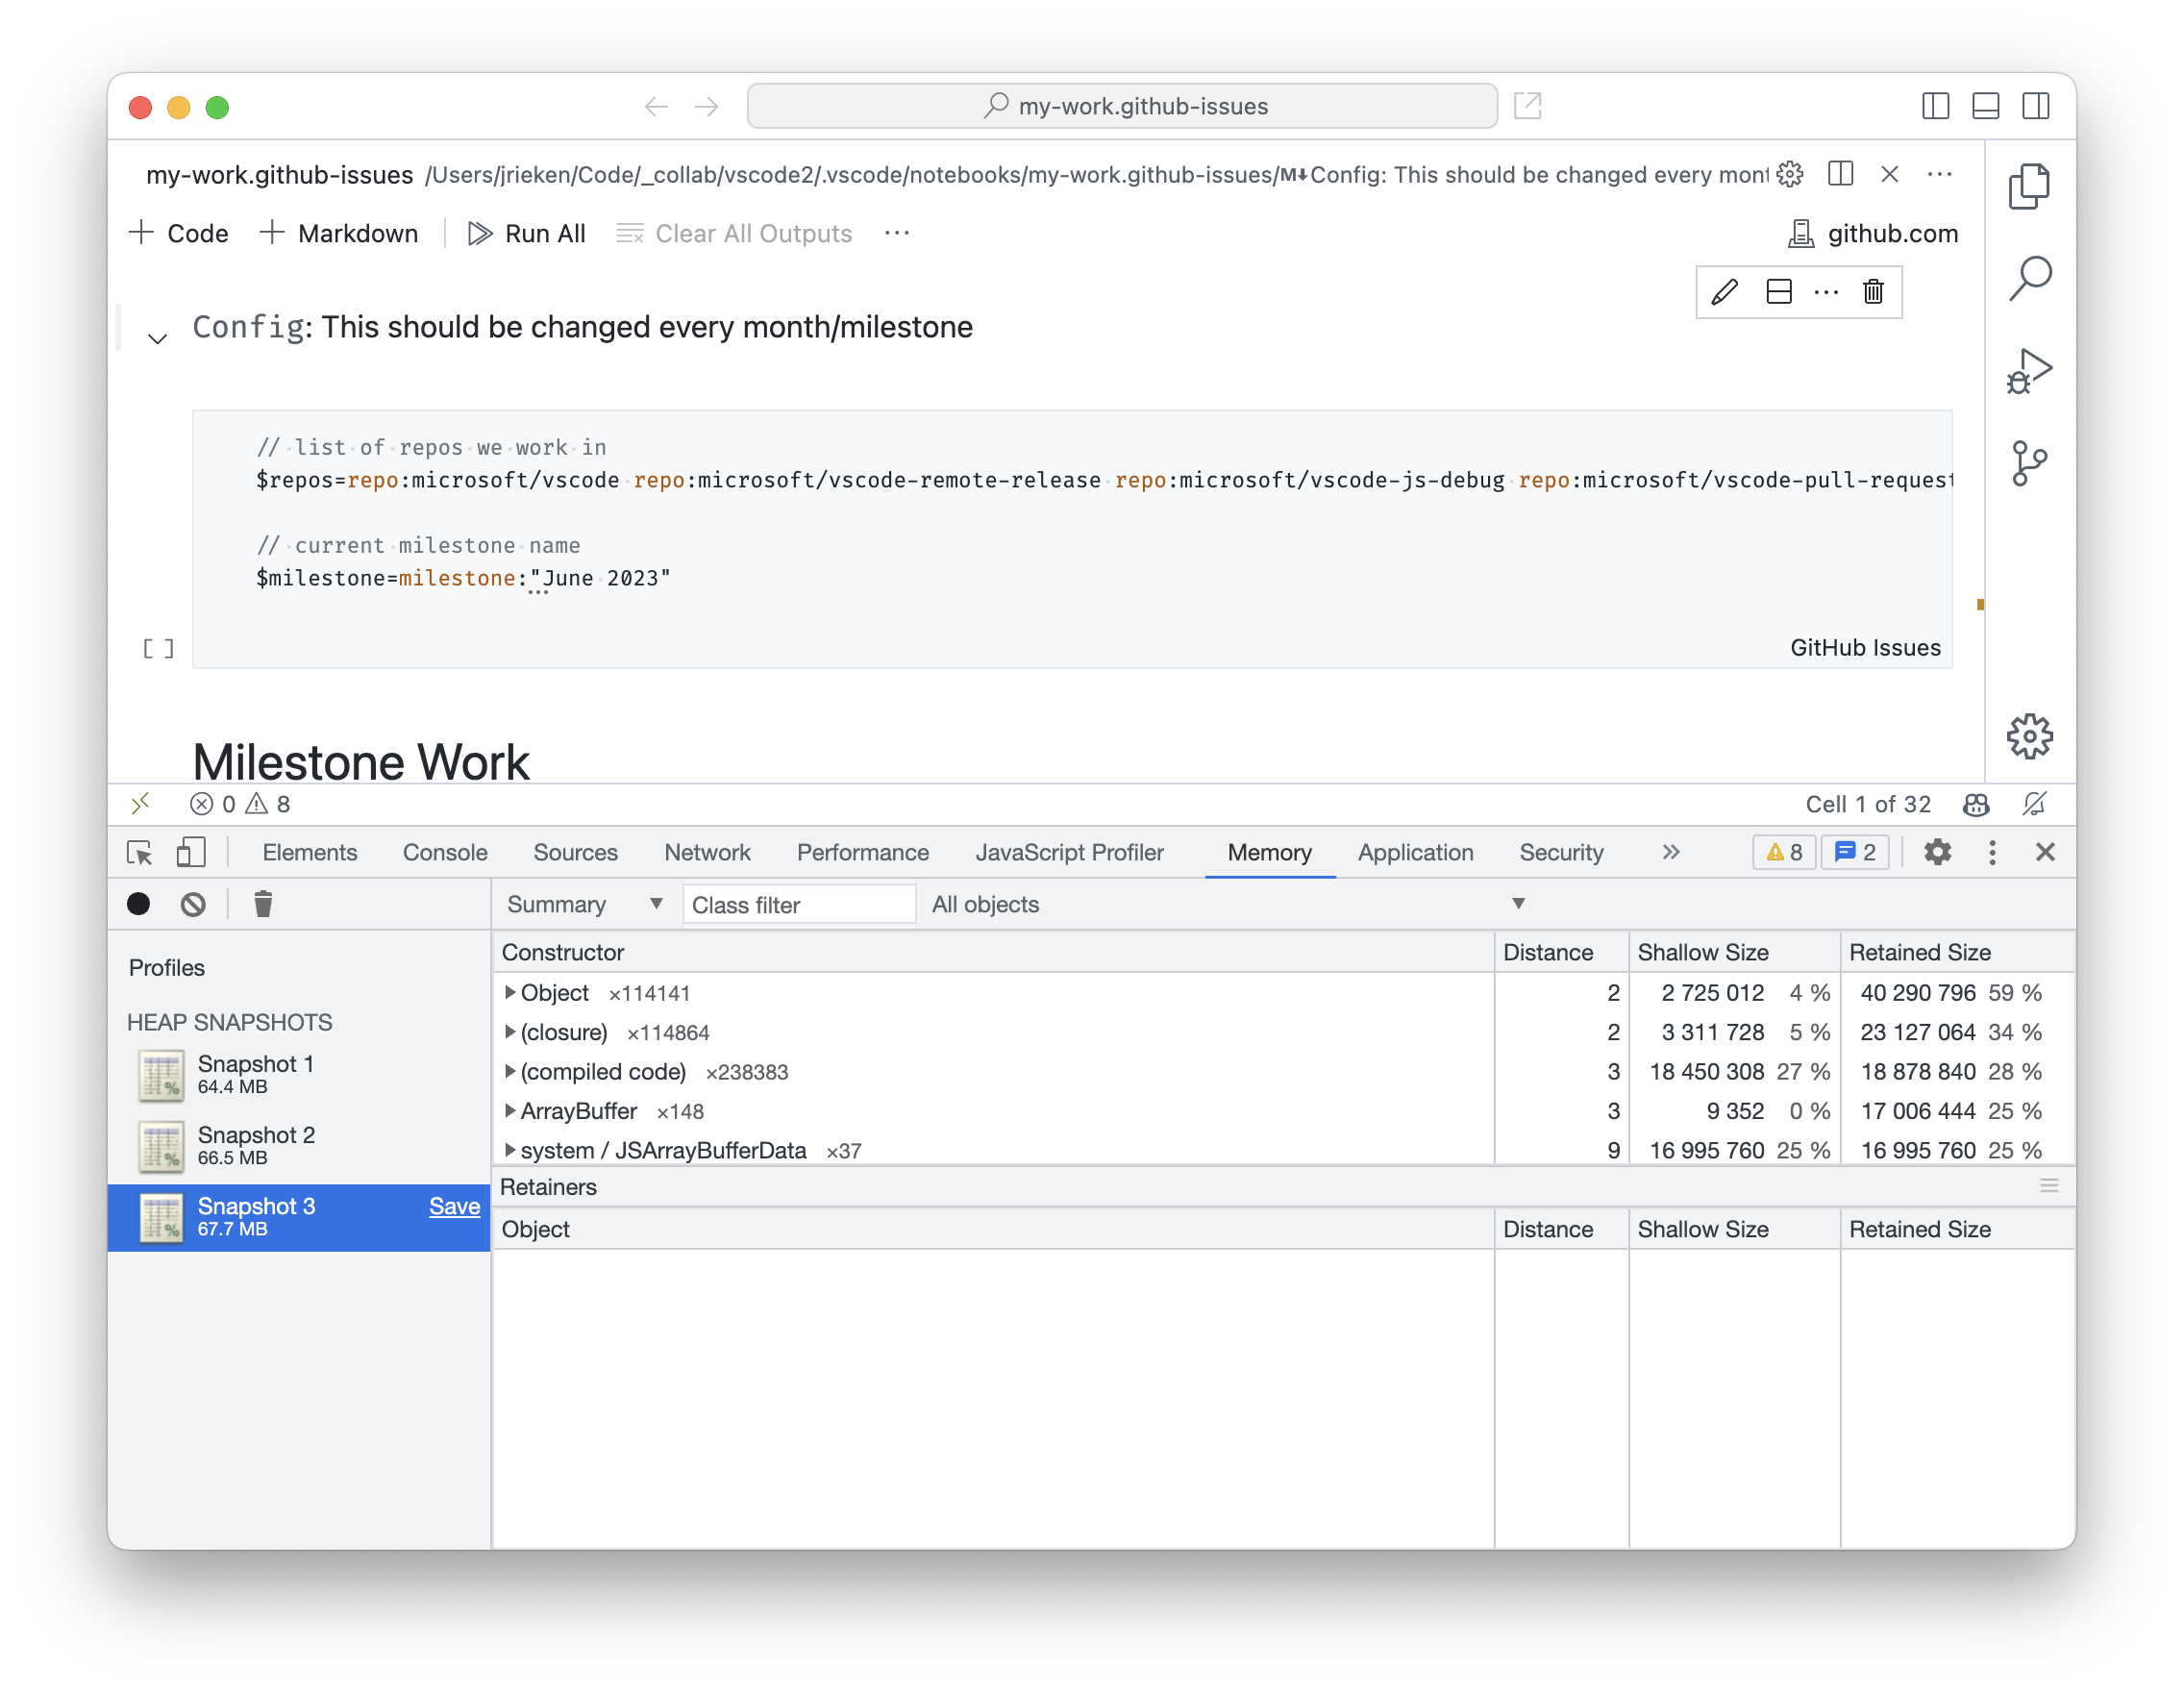Start heap snapshot with record button

(138, 904)
